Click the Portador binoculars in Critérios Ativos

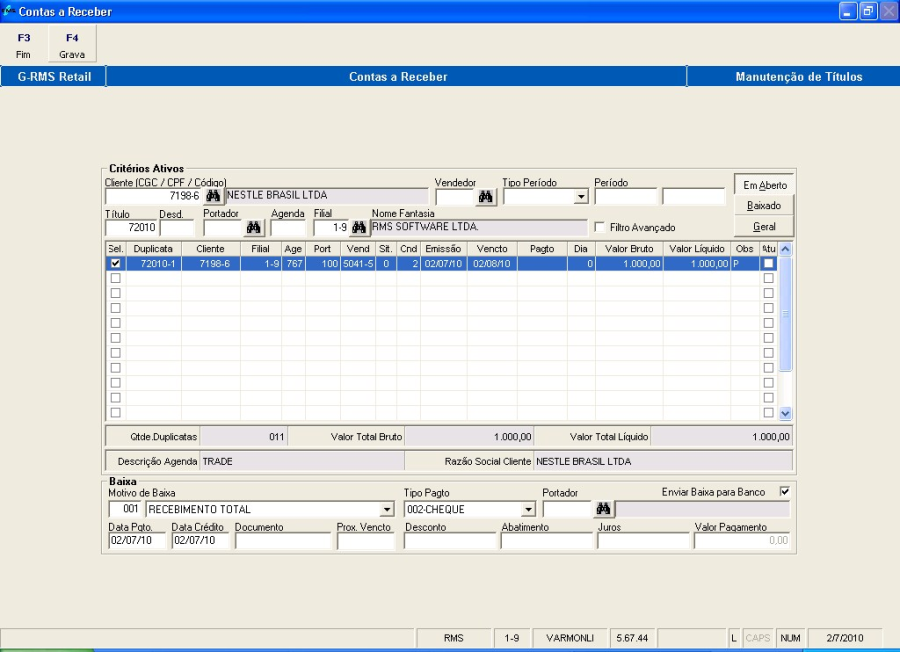254,228
